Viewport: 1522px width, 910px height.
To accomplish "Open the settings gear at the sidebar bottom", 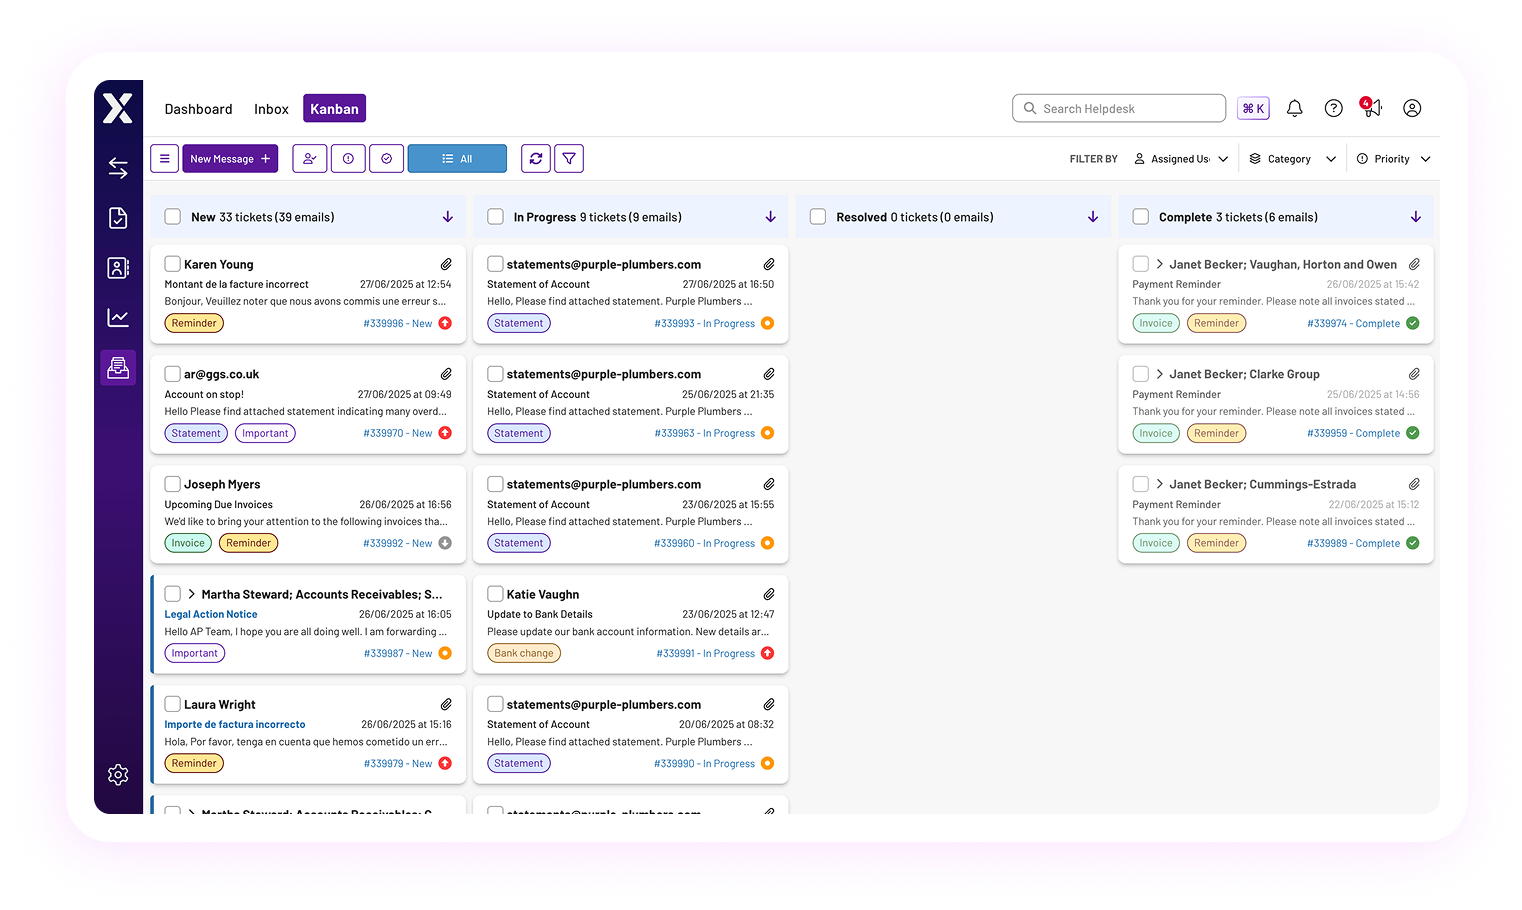I will [x=118, y=774].
